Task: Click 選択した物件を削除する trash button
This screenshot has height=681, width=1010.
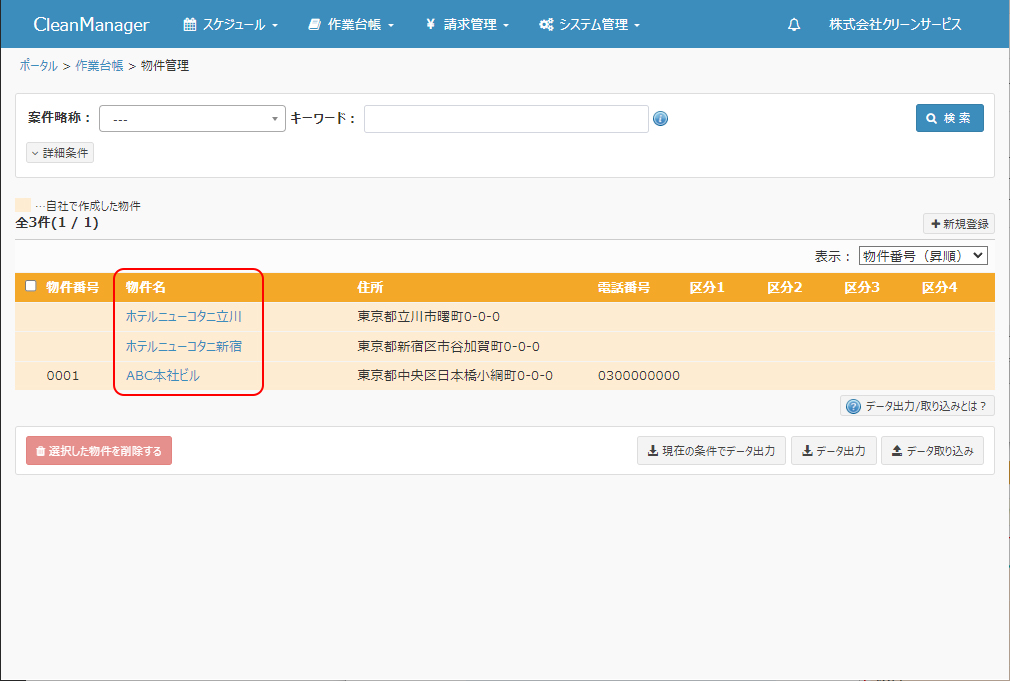Action: coord(99,451)
